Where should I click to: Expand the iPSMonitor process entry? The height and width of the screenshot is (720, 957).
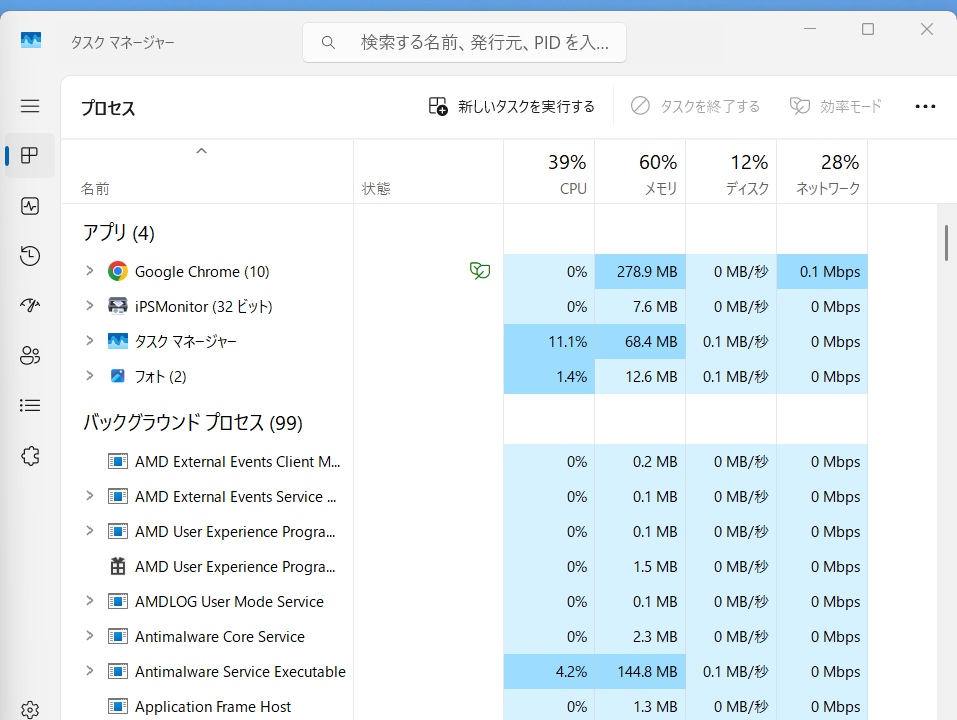(x=89, y=306)
